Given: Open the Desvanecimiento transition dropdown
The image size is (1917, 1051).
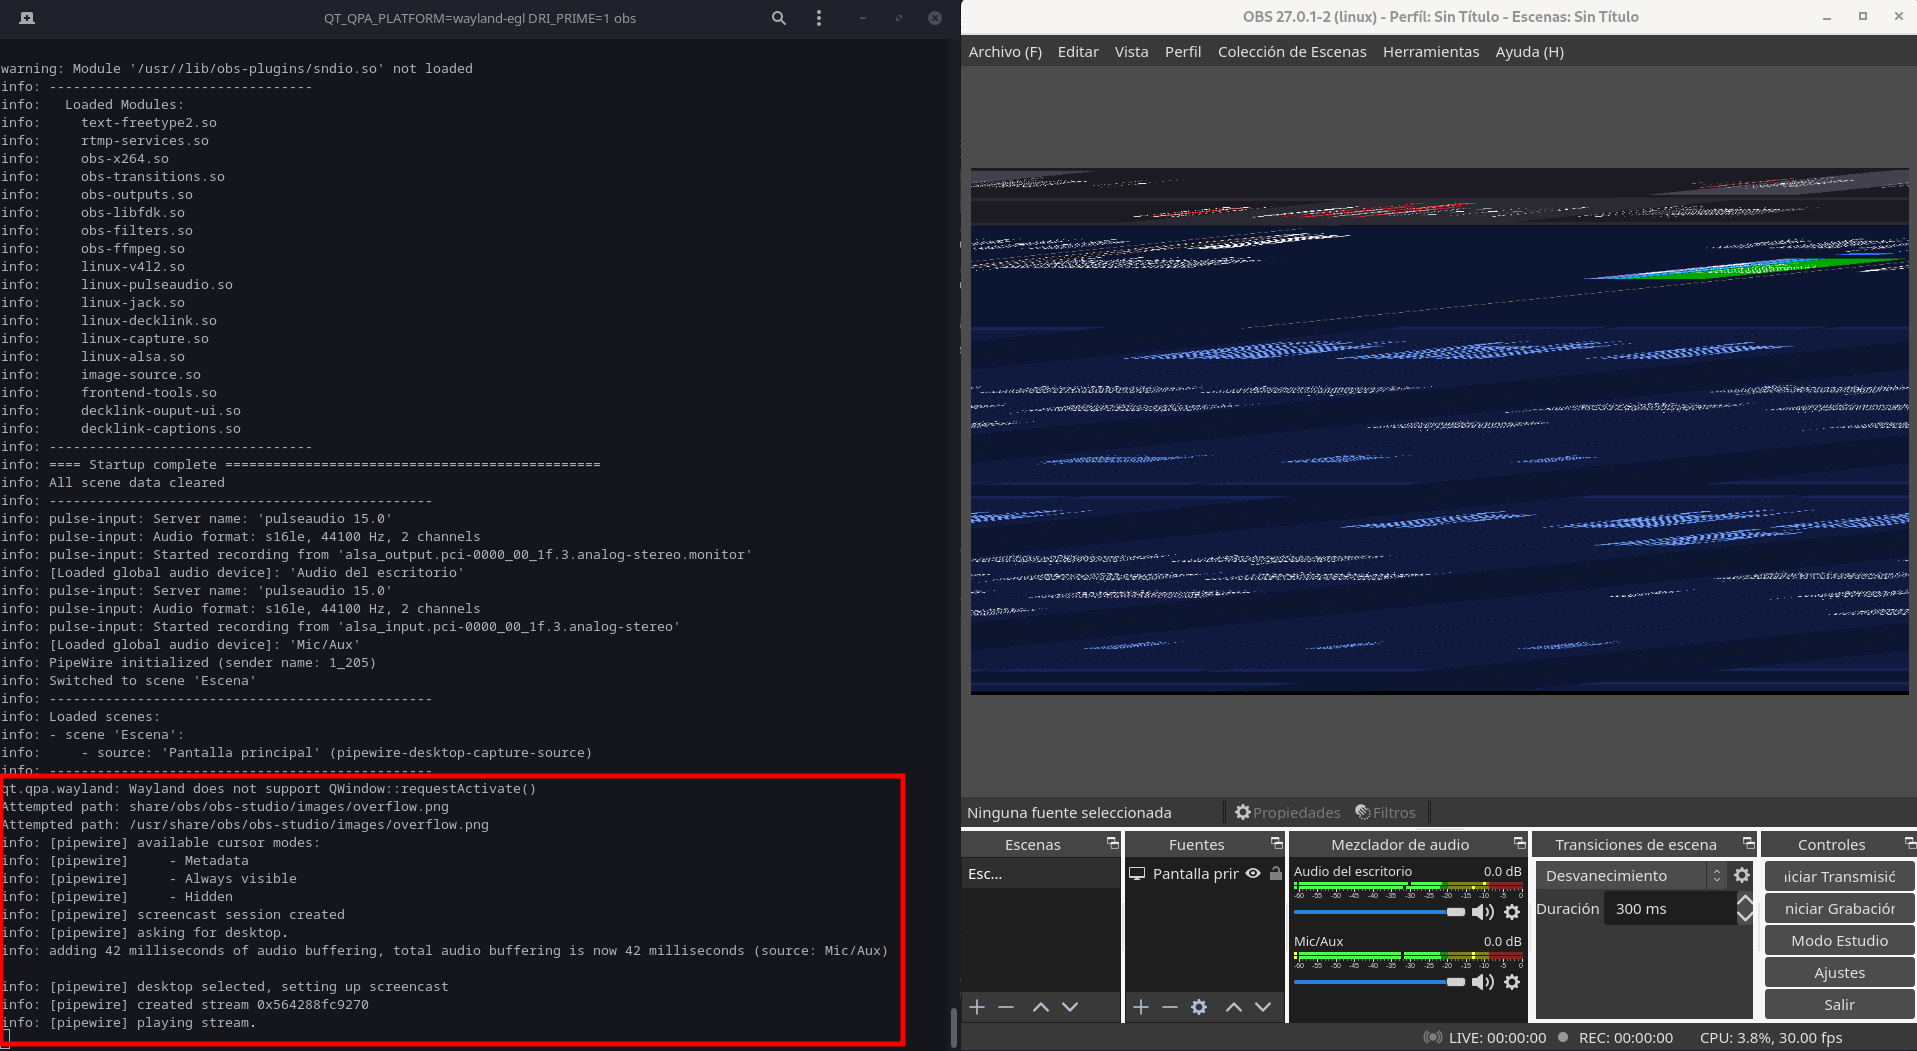Looking at the screenshot, I should (1716, 875).
